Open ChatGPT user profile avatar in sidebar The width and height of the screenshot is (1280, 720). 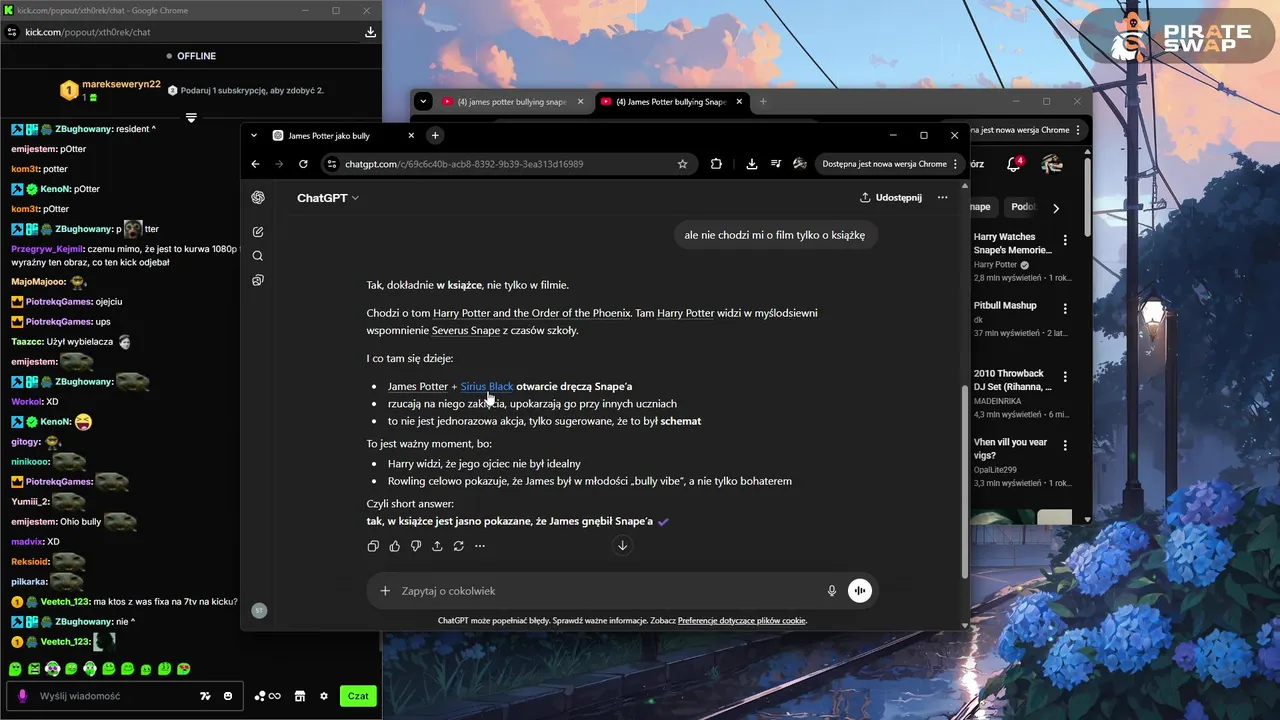coord(259,610)
